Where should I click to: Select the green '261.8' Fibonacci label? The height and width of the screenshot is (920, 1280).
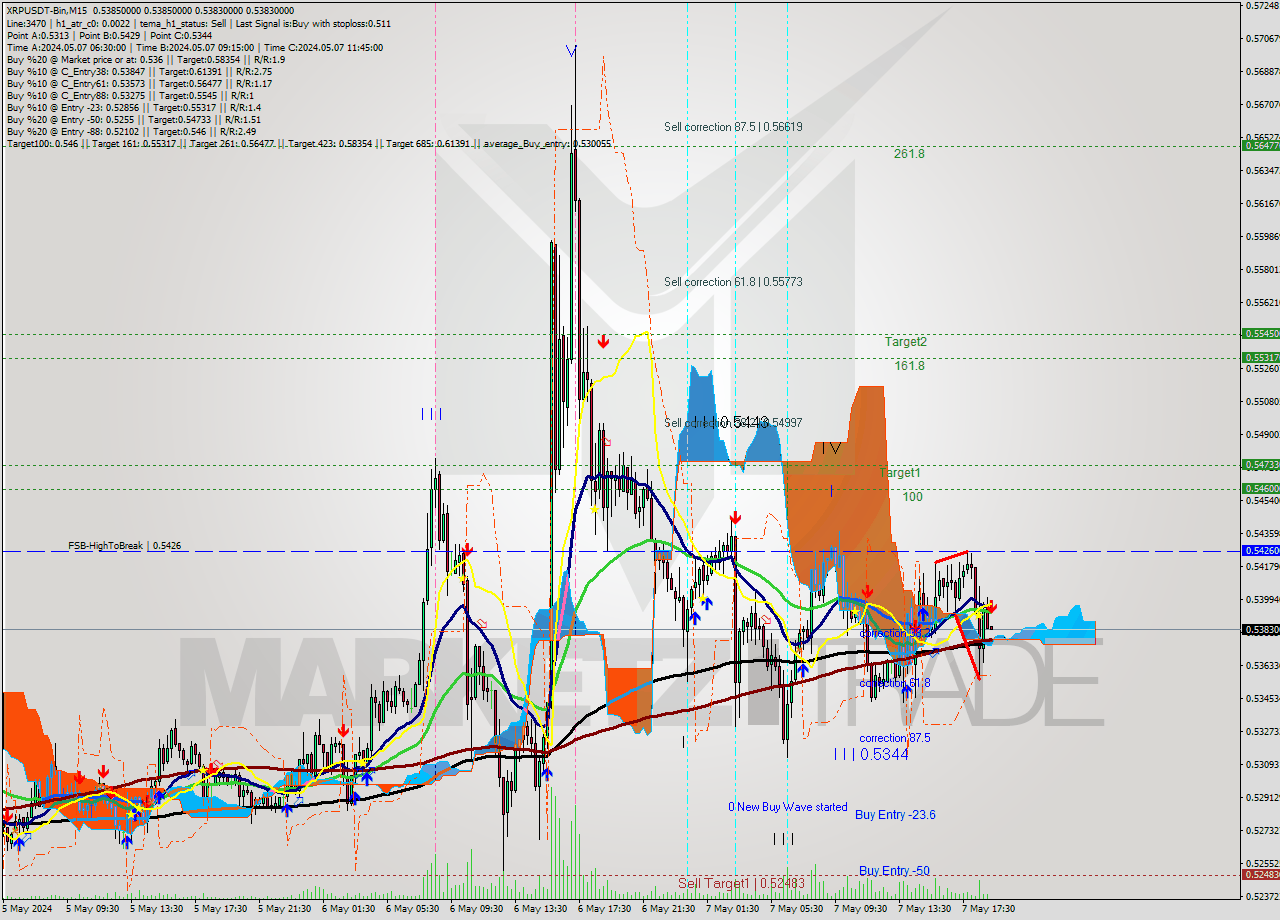pos(909,154)
